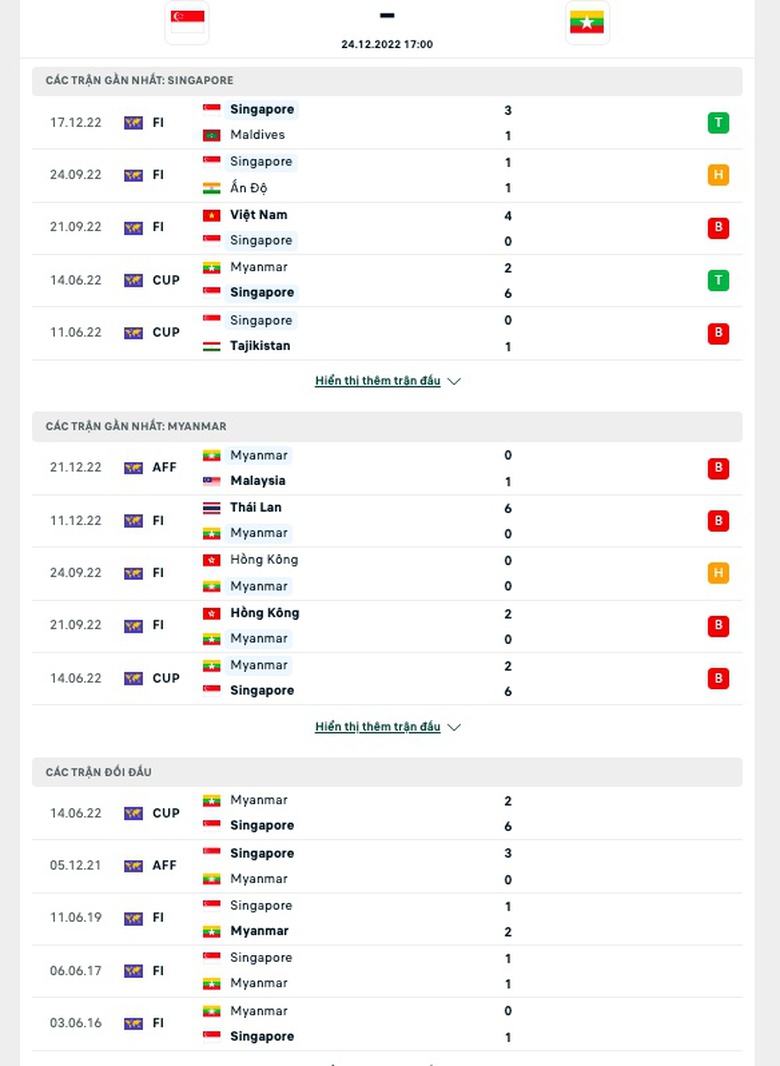Image resolution: width=780 pixels, height=1066 pixels.
Task: Click the Thái Lan flag icon
Action: coord(211,508)
